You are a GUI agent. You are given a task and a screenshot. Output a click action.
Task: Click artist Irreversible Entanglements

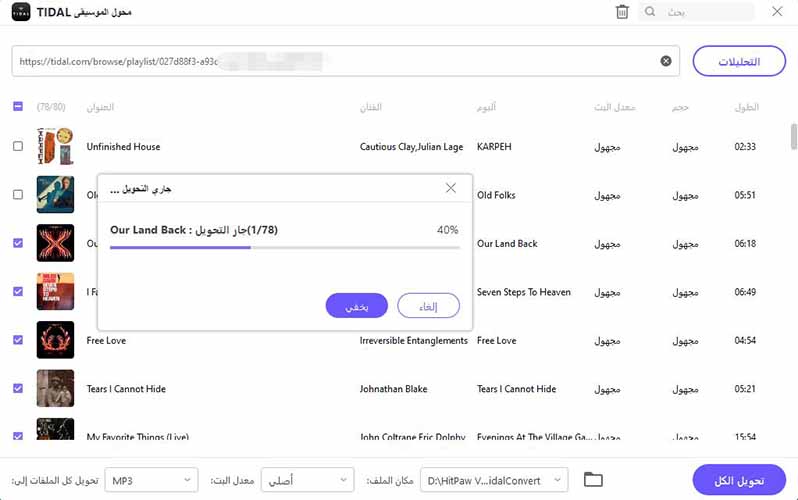coord(413,340)
